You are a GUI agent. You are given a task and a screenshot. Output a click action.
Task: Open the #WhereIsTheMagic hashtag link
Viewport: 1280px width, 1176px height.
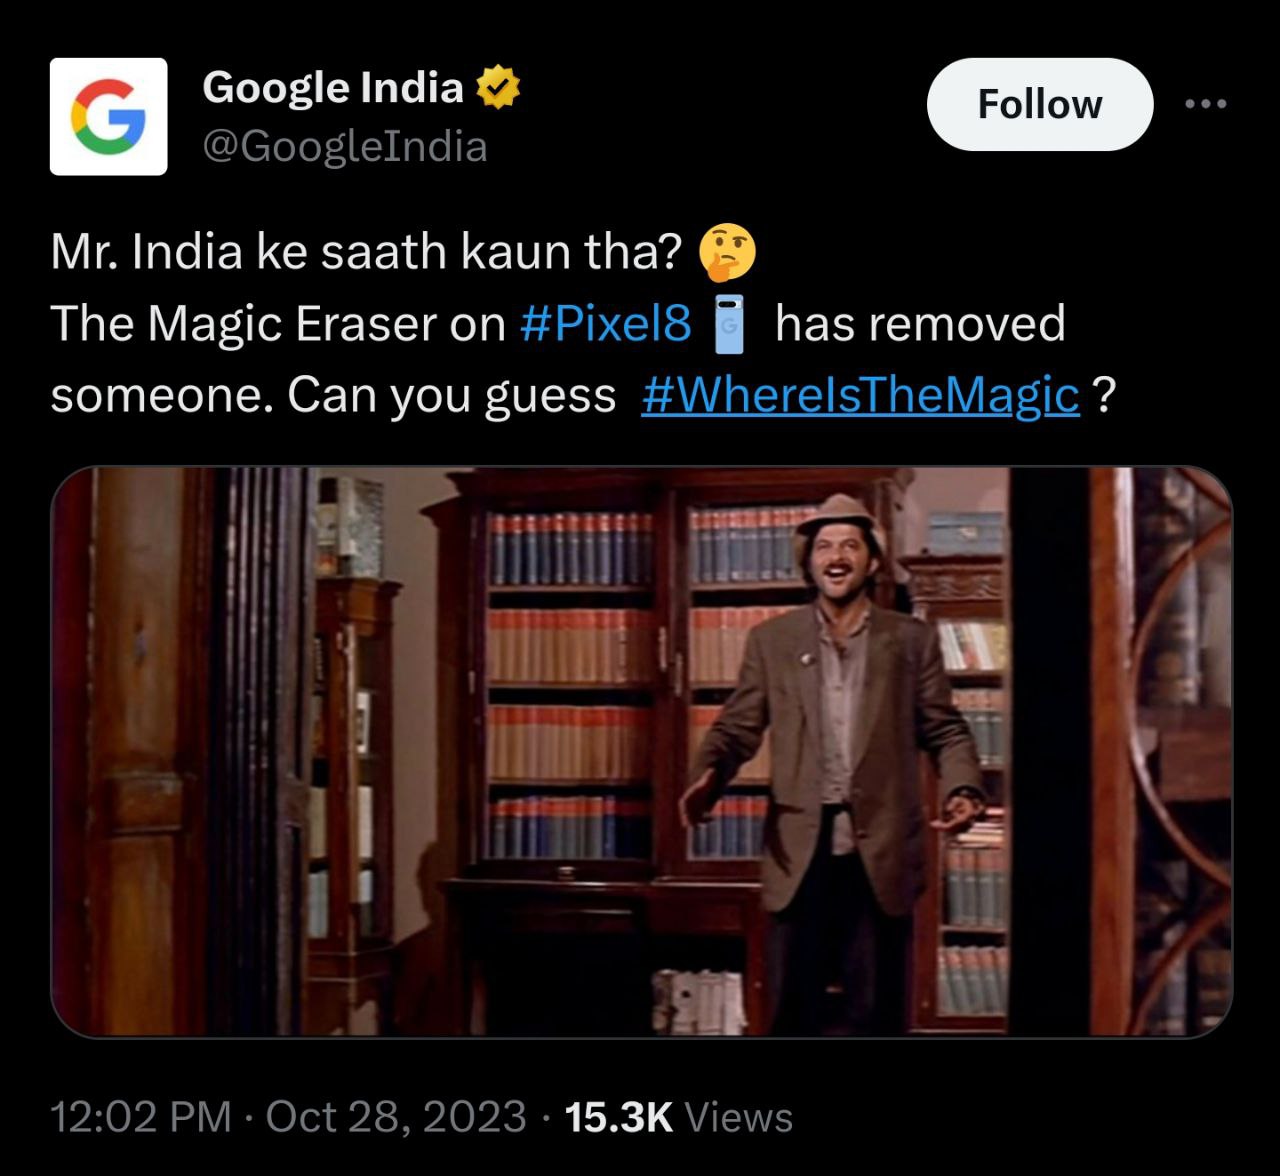pyautogui.click(x=860, y=396)
